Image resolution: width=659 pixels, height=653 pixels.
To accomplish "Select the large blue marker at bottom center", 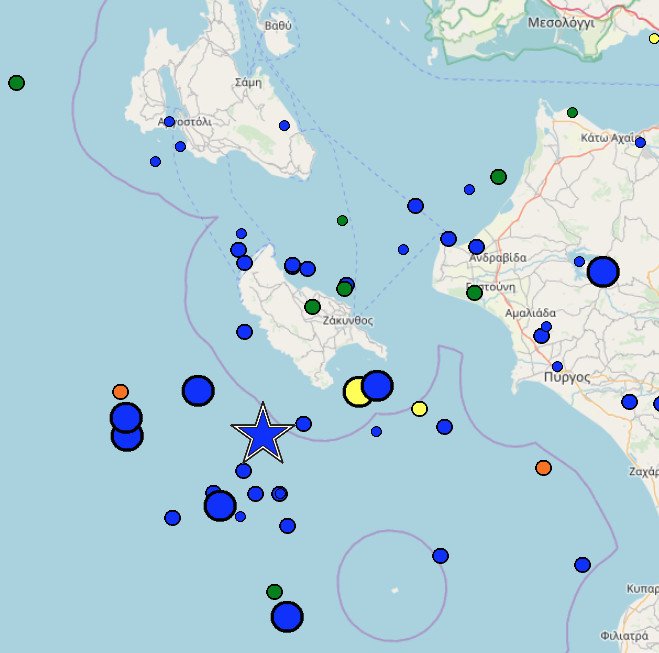I will (287, 616).
